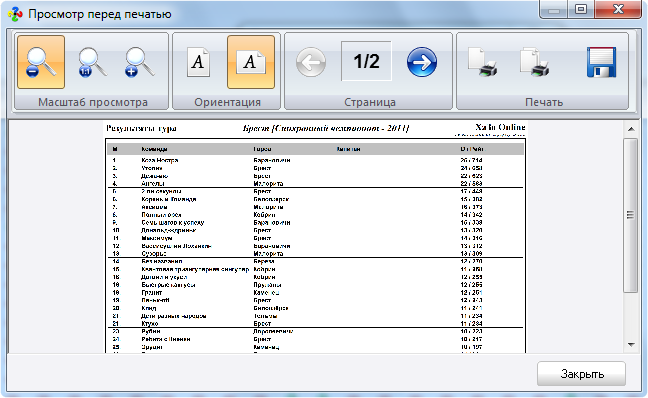The image size is (648, 398).
Task: Click the Масштаб просмотра group label
Action: (x=93, y=102)
